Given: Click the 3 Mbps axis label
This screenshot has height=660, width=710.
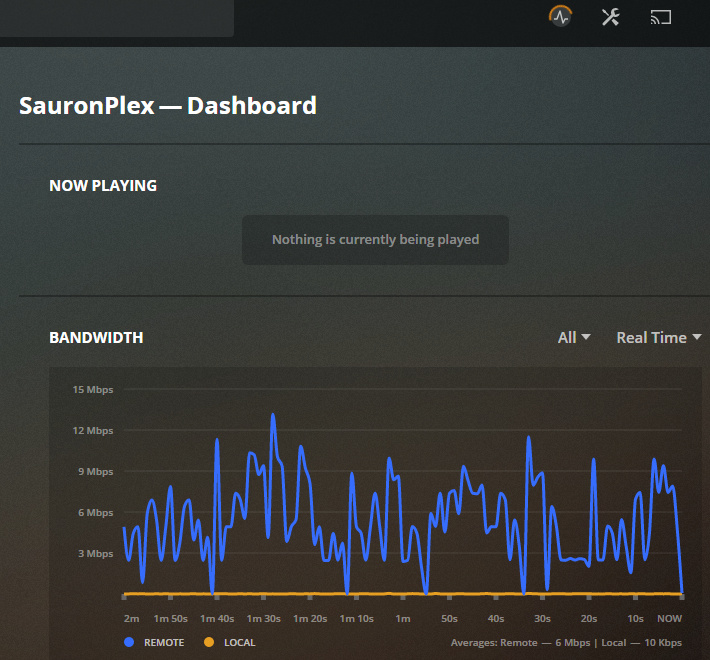Looking at the screenshot, I should click(x=96, y=554).
